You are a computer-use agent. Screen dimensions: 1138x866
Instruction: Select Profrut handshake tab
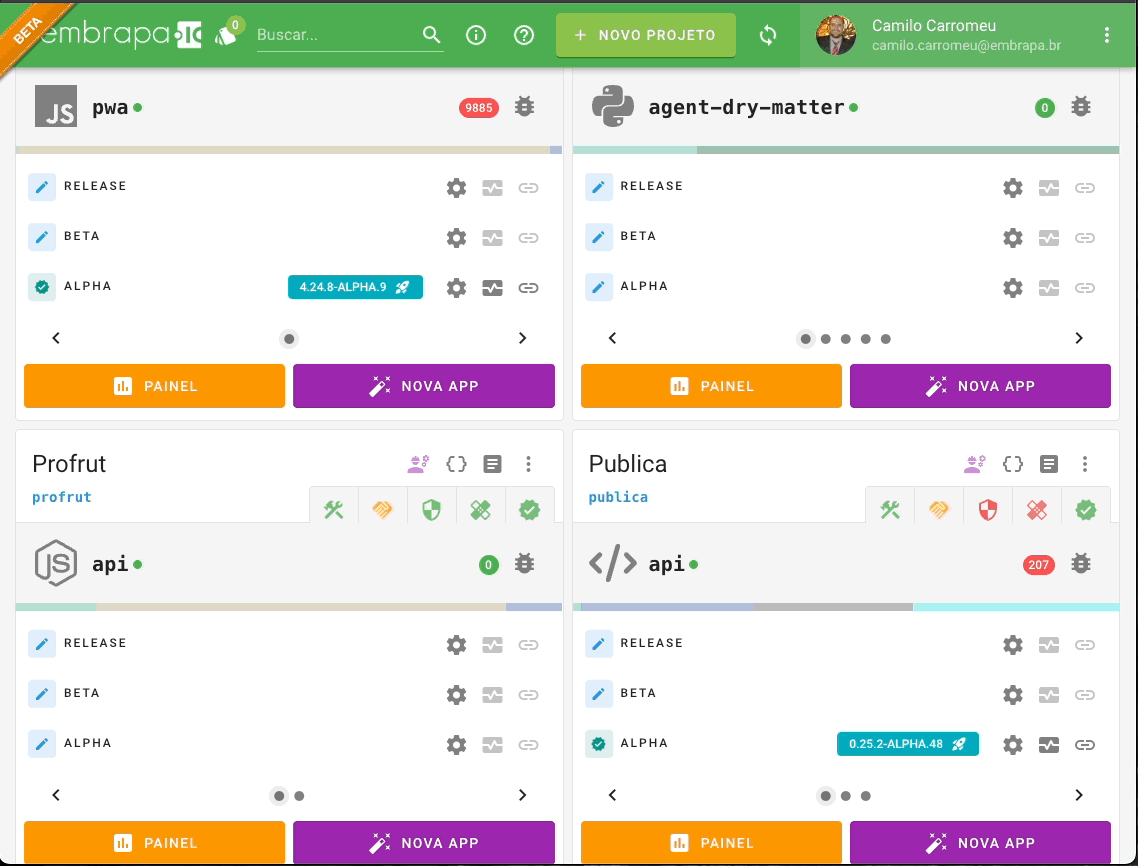382,510
